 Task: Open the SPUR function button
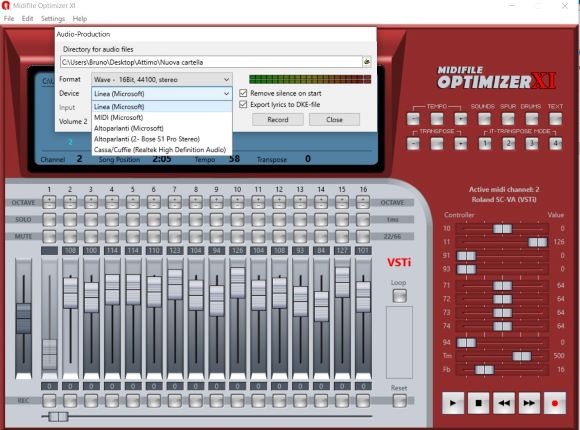508,119
